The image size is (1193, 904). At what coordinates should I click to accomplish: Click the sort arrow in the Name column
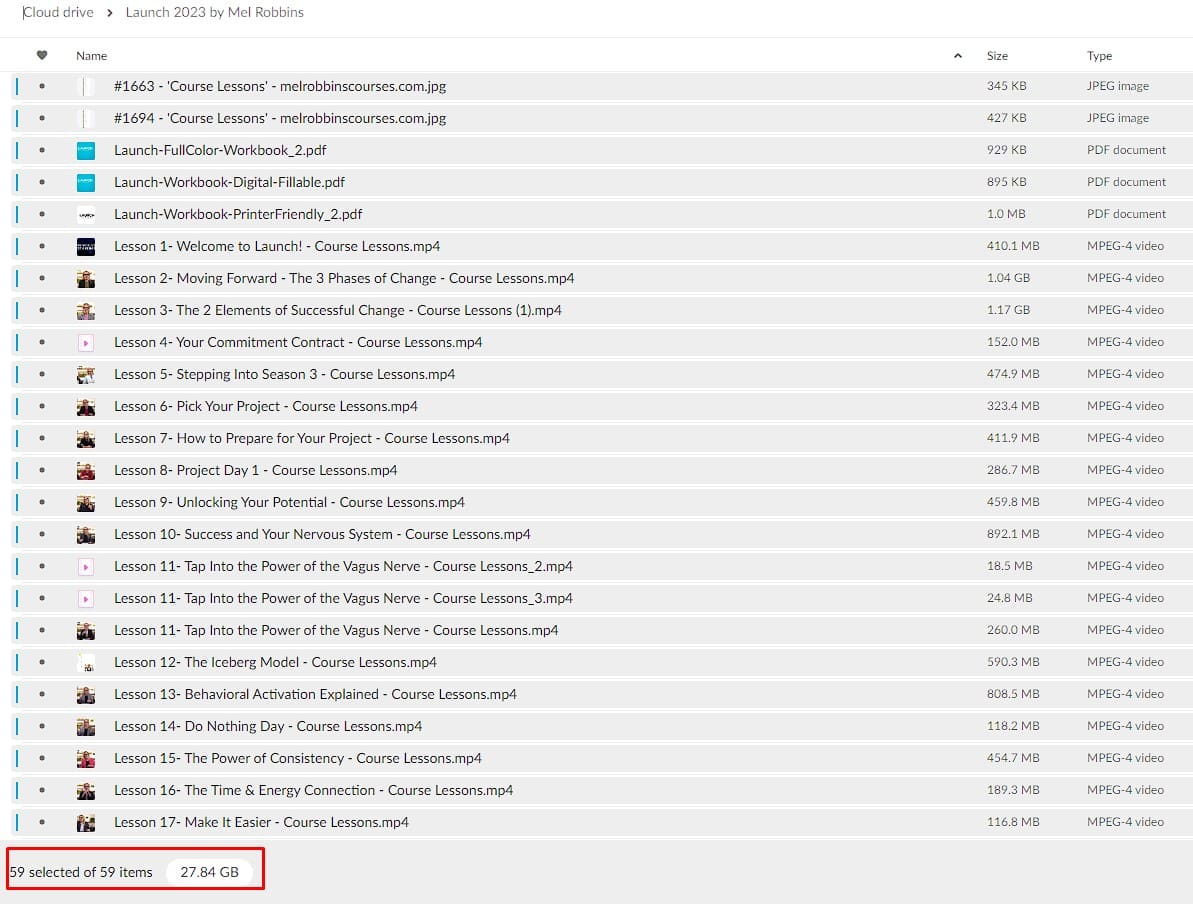pos(958,56)
